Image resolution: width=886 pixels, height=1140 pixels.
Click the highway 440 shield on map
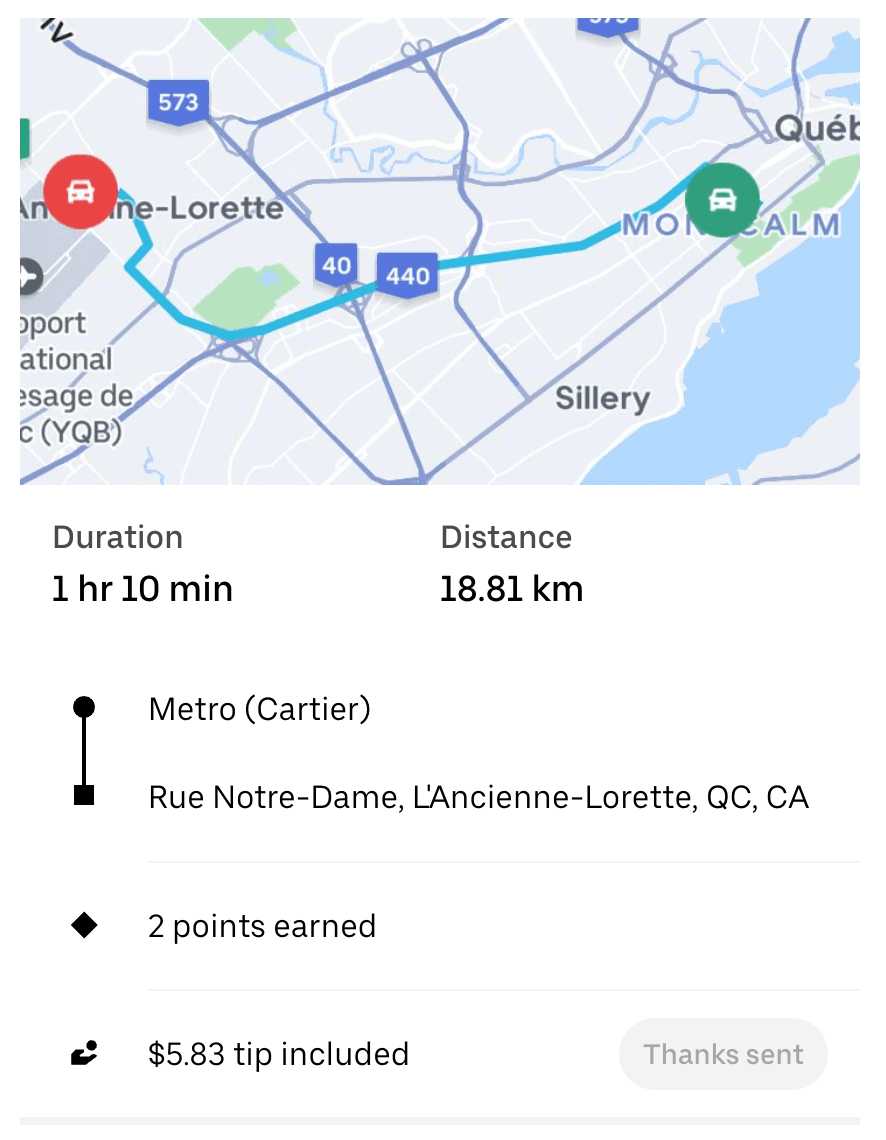[x=407, y=275]
